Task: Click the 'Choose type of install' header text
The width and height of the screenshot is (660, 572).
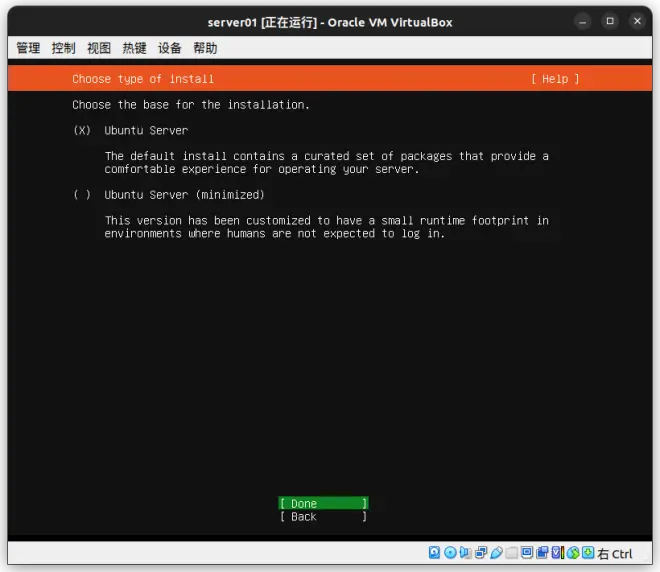Action: [143, 79]
